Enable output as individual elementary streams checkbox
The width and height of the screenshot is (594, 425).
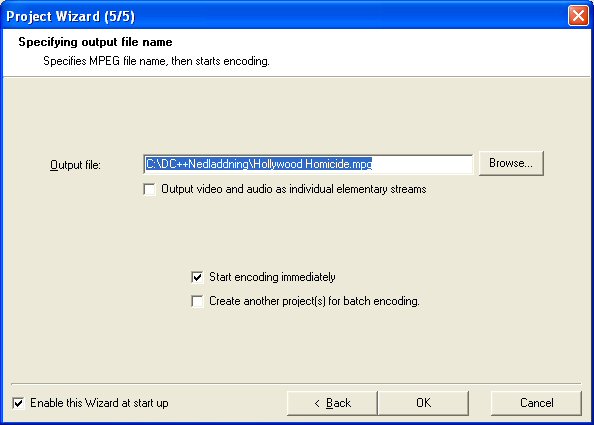[x=150, y=189]
